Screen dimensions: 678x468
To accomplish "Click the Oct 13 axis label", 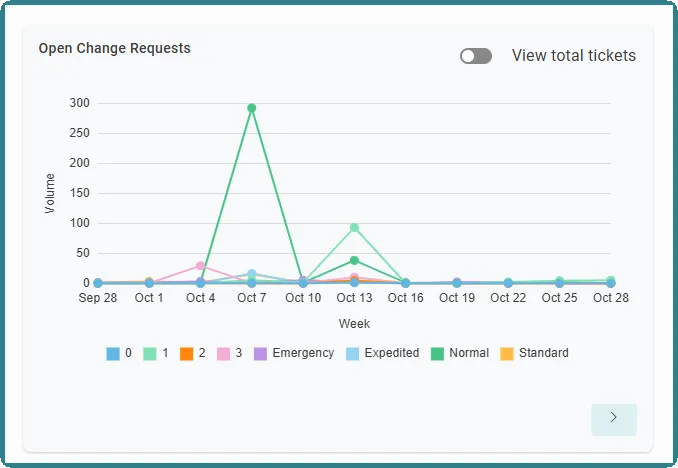I will (x=354, y=298).
